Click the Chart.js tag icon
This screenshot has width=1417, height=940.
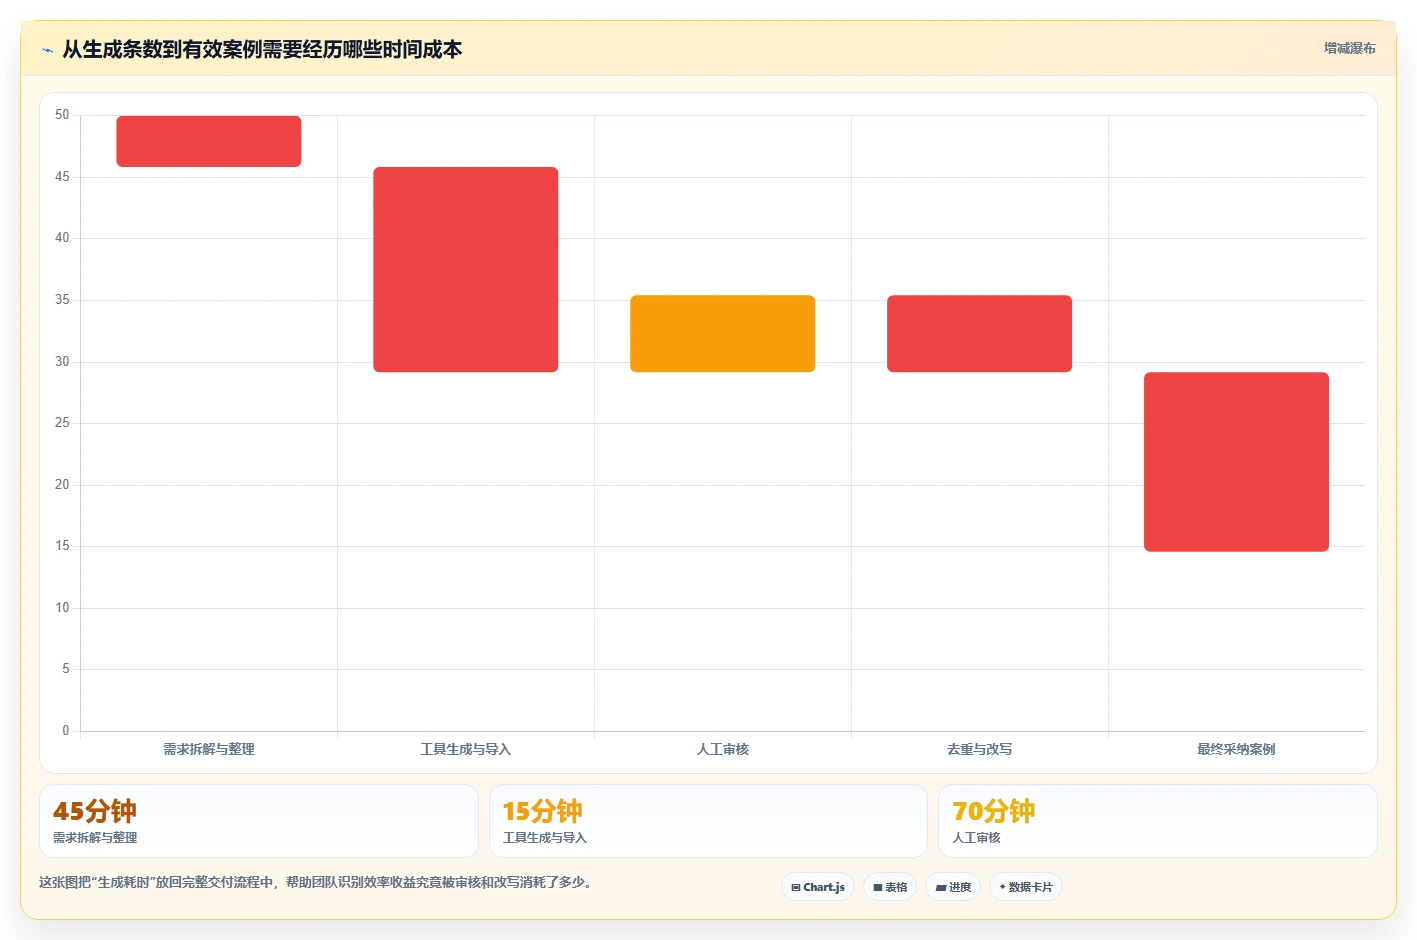(796, 888)
